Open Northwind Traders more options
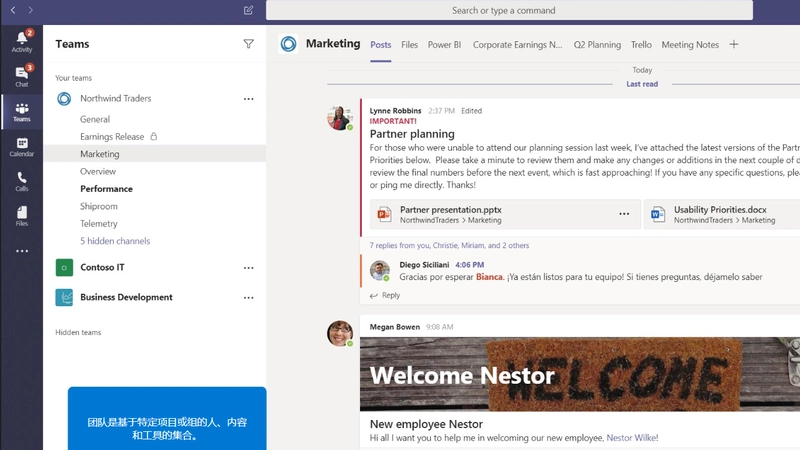 (x=248, y=99)
